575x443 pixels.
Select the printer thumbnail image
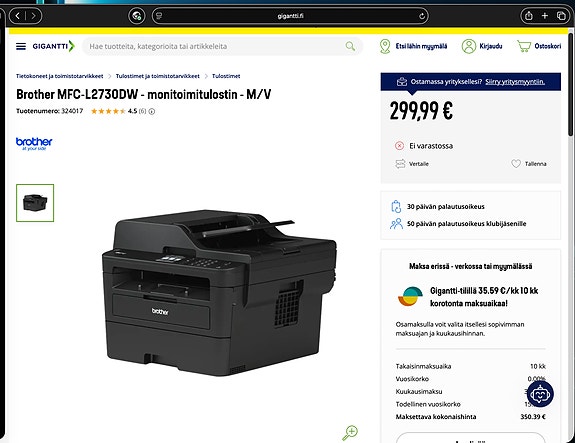coord(35,203)
